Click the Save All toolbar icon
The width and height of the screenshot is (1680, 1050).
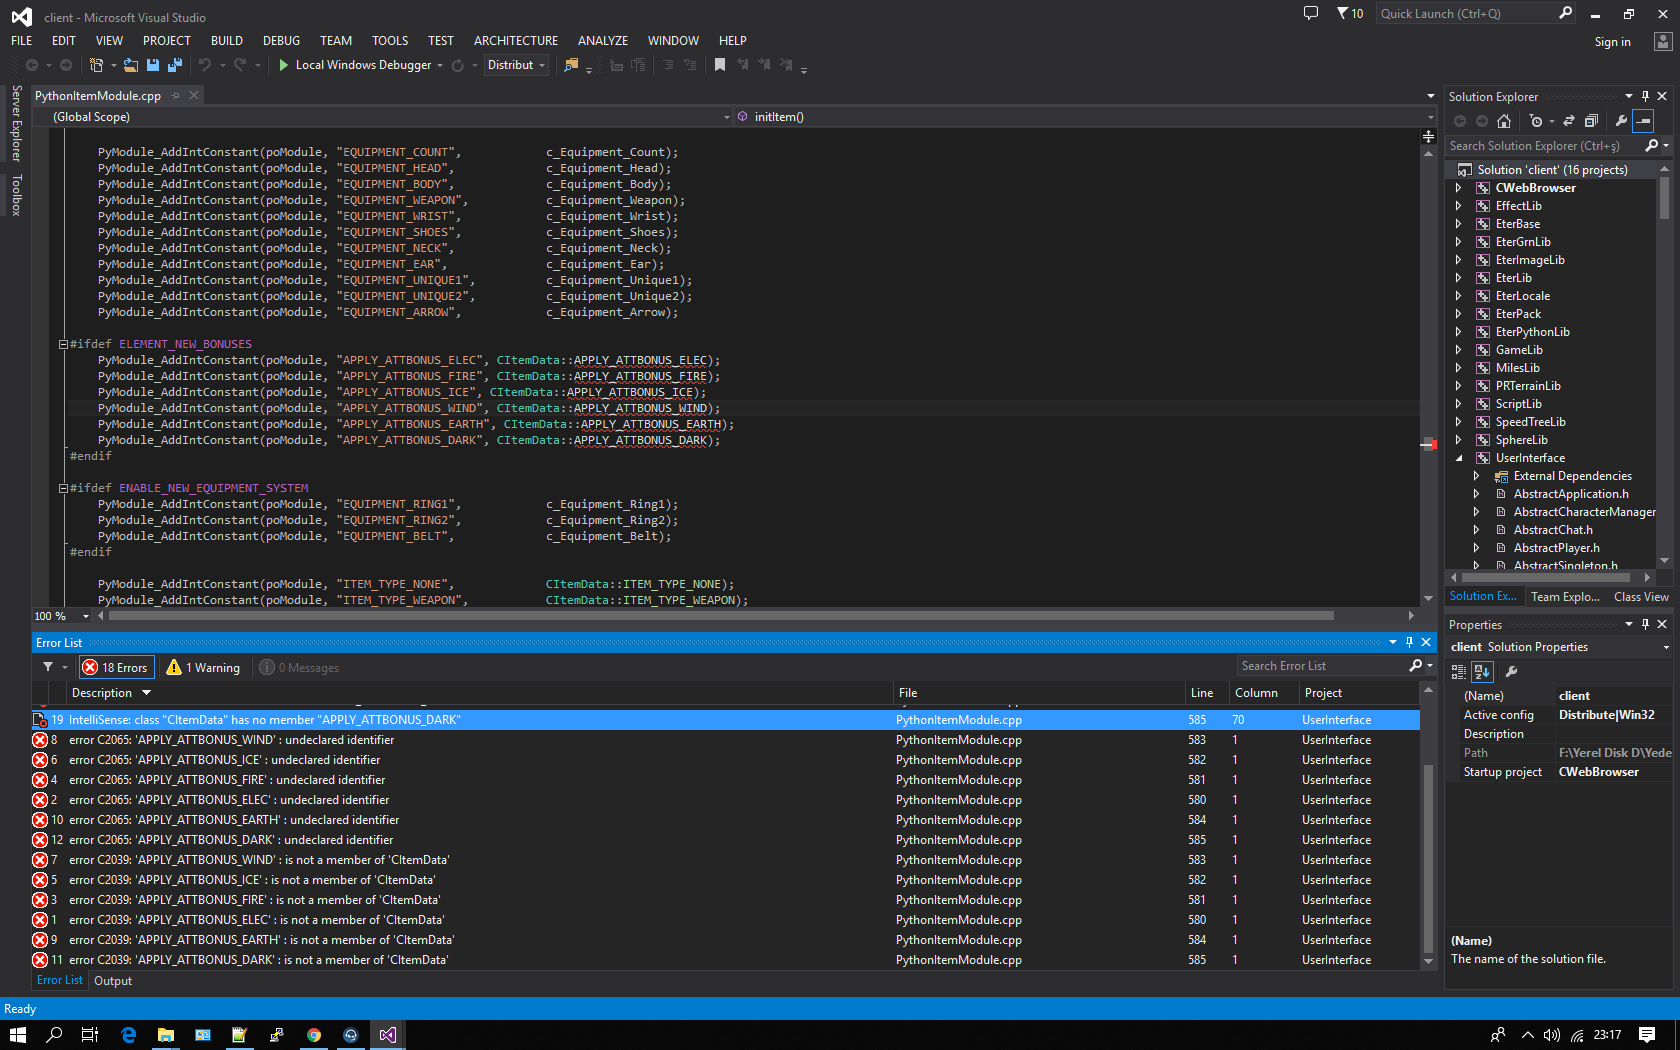click(x=174, y=65)
